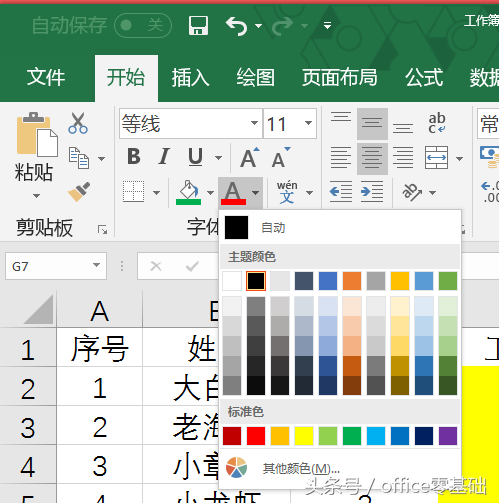Click the Increase Indent icon
Screen dimensions: 499x503
point(372,192)
